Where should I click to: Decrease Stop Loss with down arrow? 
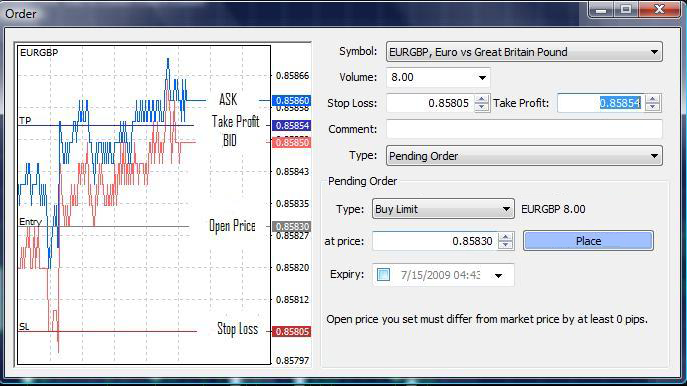point(482,107)
